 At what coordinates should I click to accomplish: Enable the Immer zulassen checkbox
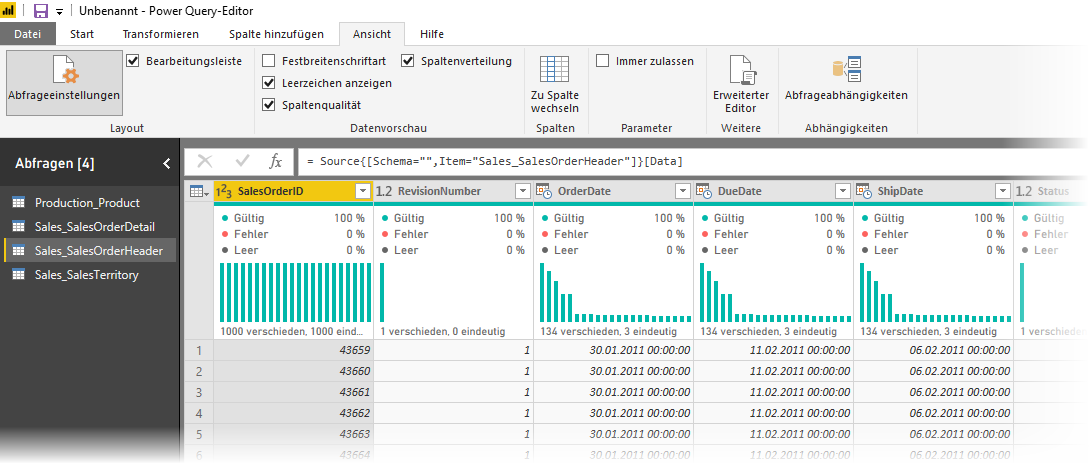pyautogui.click(x=602, y=61)
